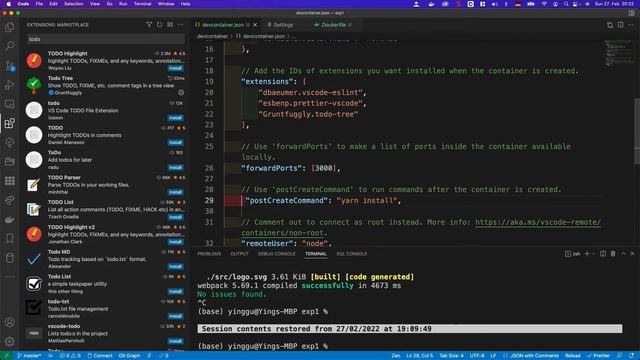Open the Run and Debug view
Screen dimensions: 640x360
click(x=9, y=85)
